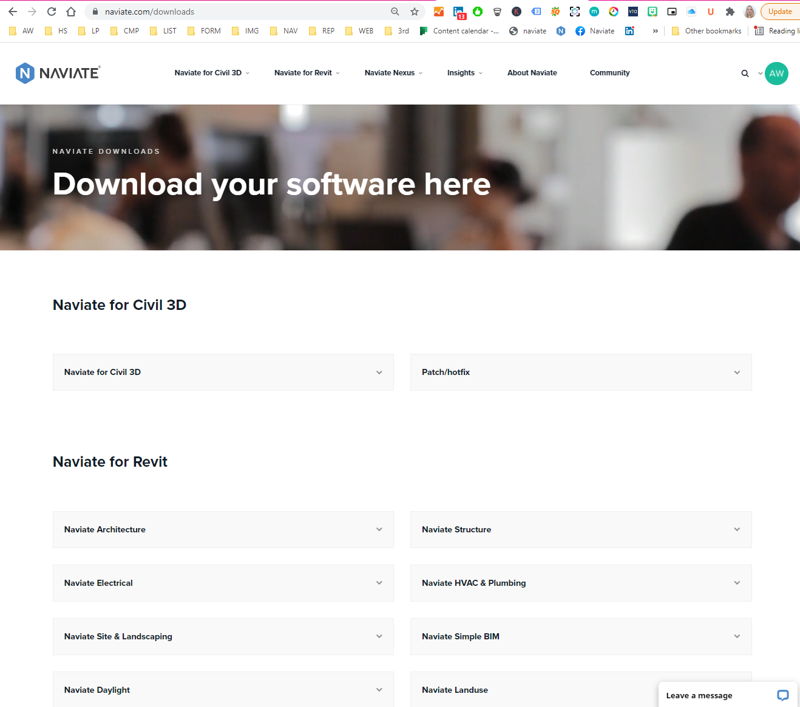The width and height of the screenshot is (800, 707).
Task: Open Naviate for Civil 3D nav menu
Action: tap(212, 73)
